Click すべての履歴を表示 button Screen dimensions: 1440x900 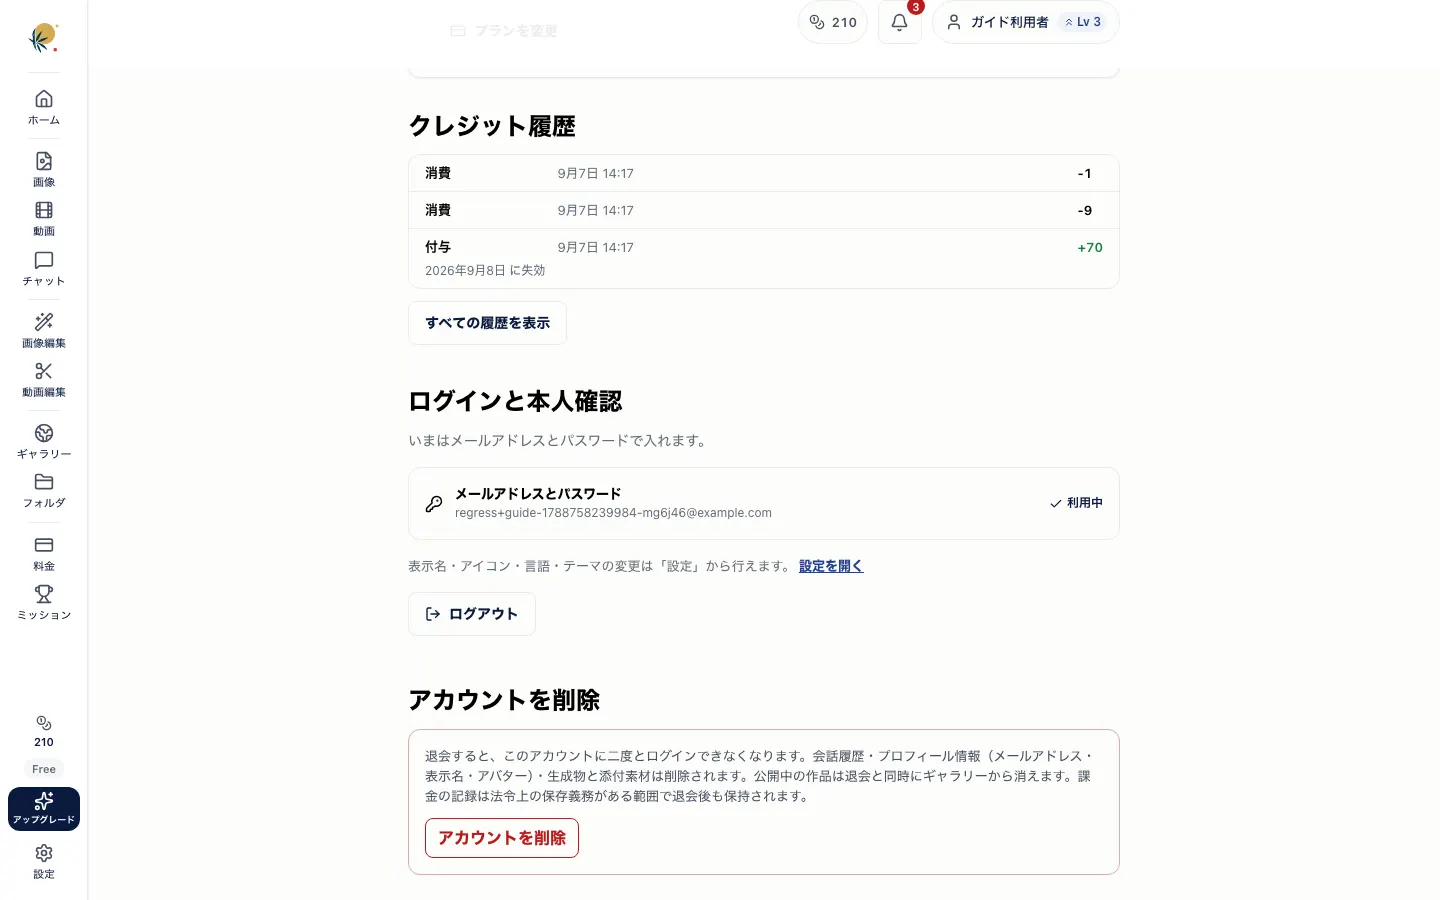pos(487,323)
